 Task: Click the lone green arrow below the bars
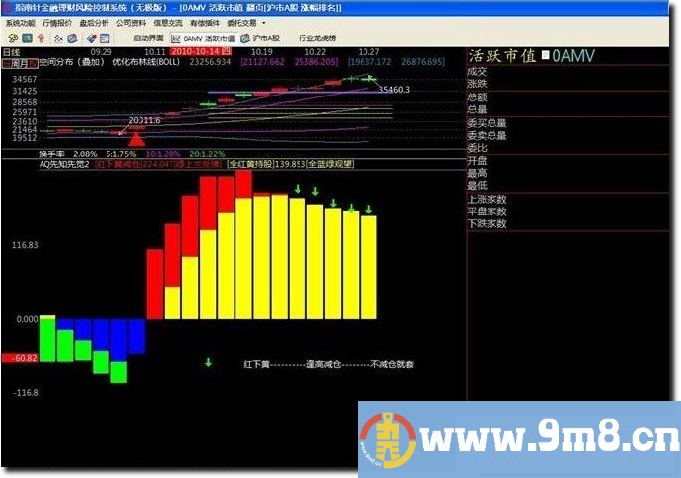pyautogui.click(x=208, y=362)
